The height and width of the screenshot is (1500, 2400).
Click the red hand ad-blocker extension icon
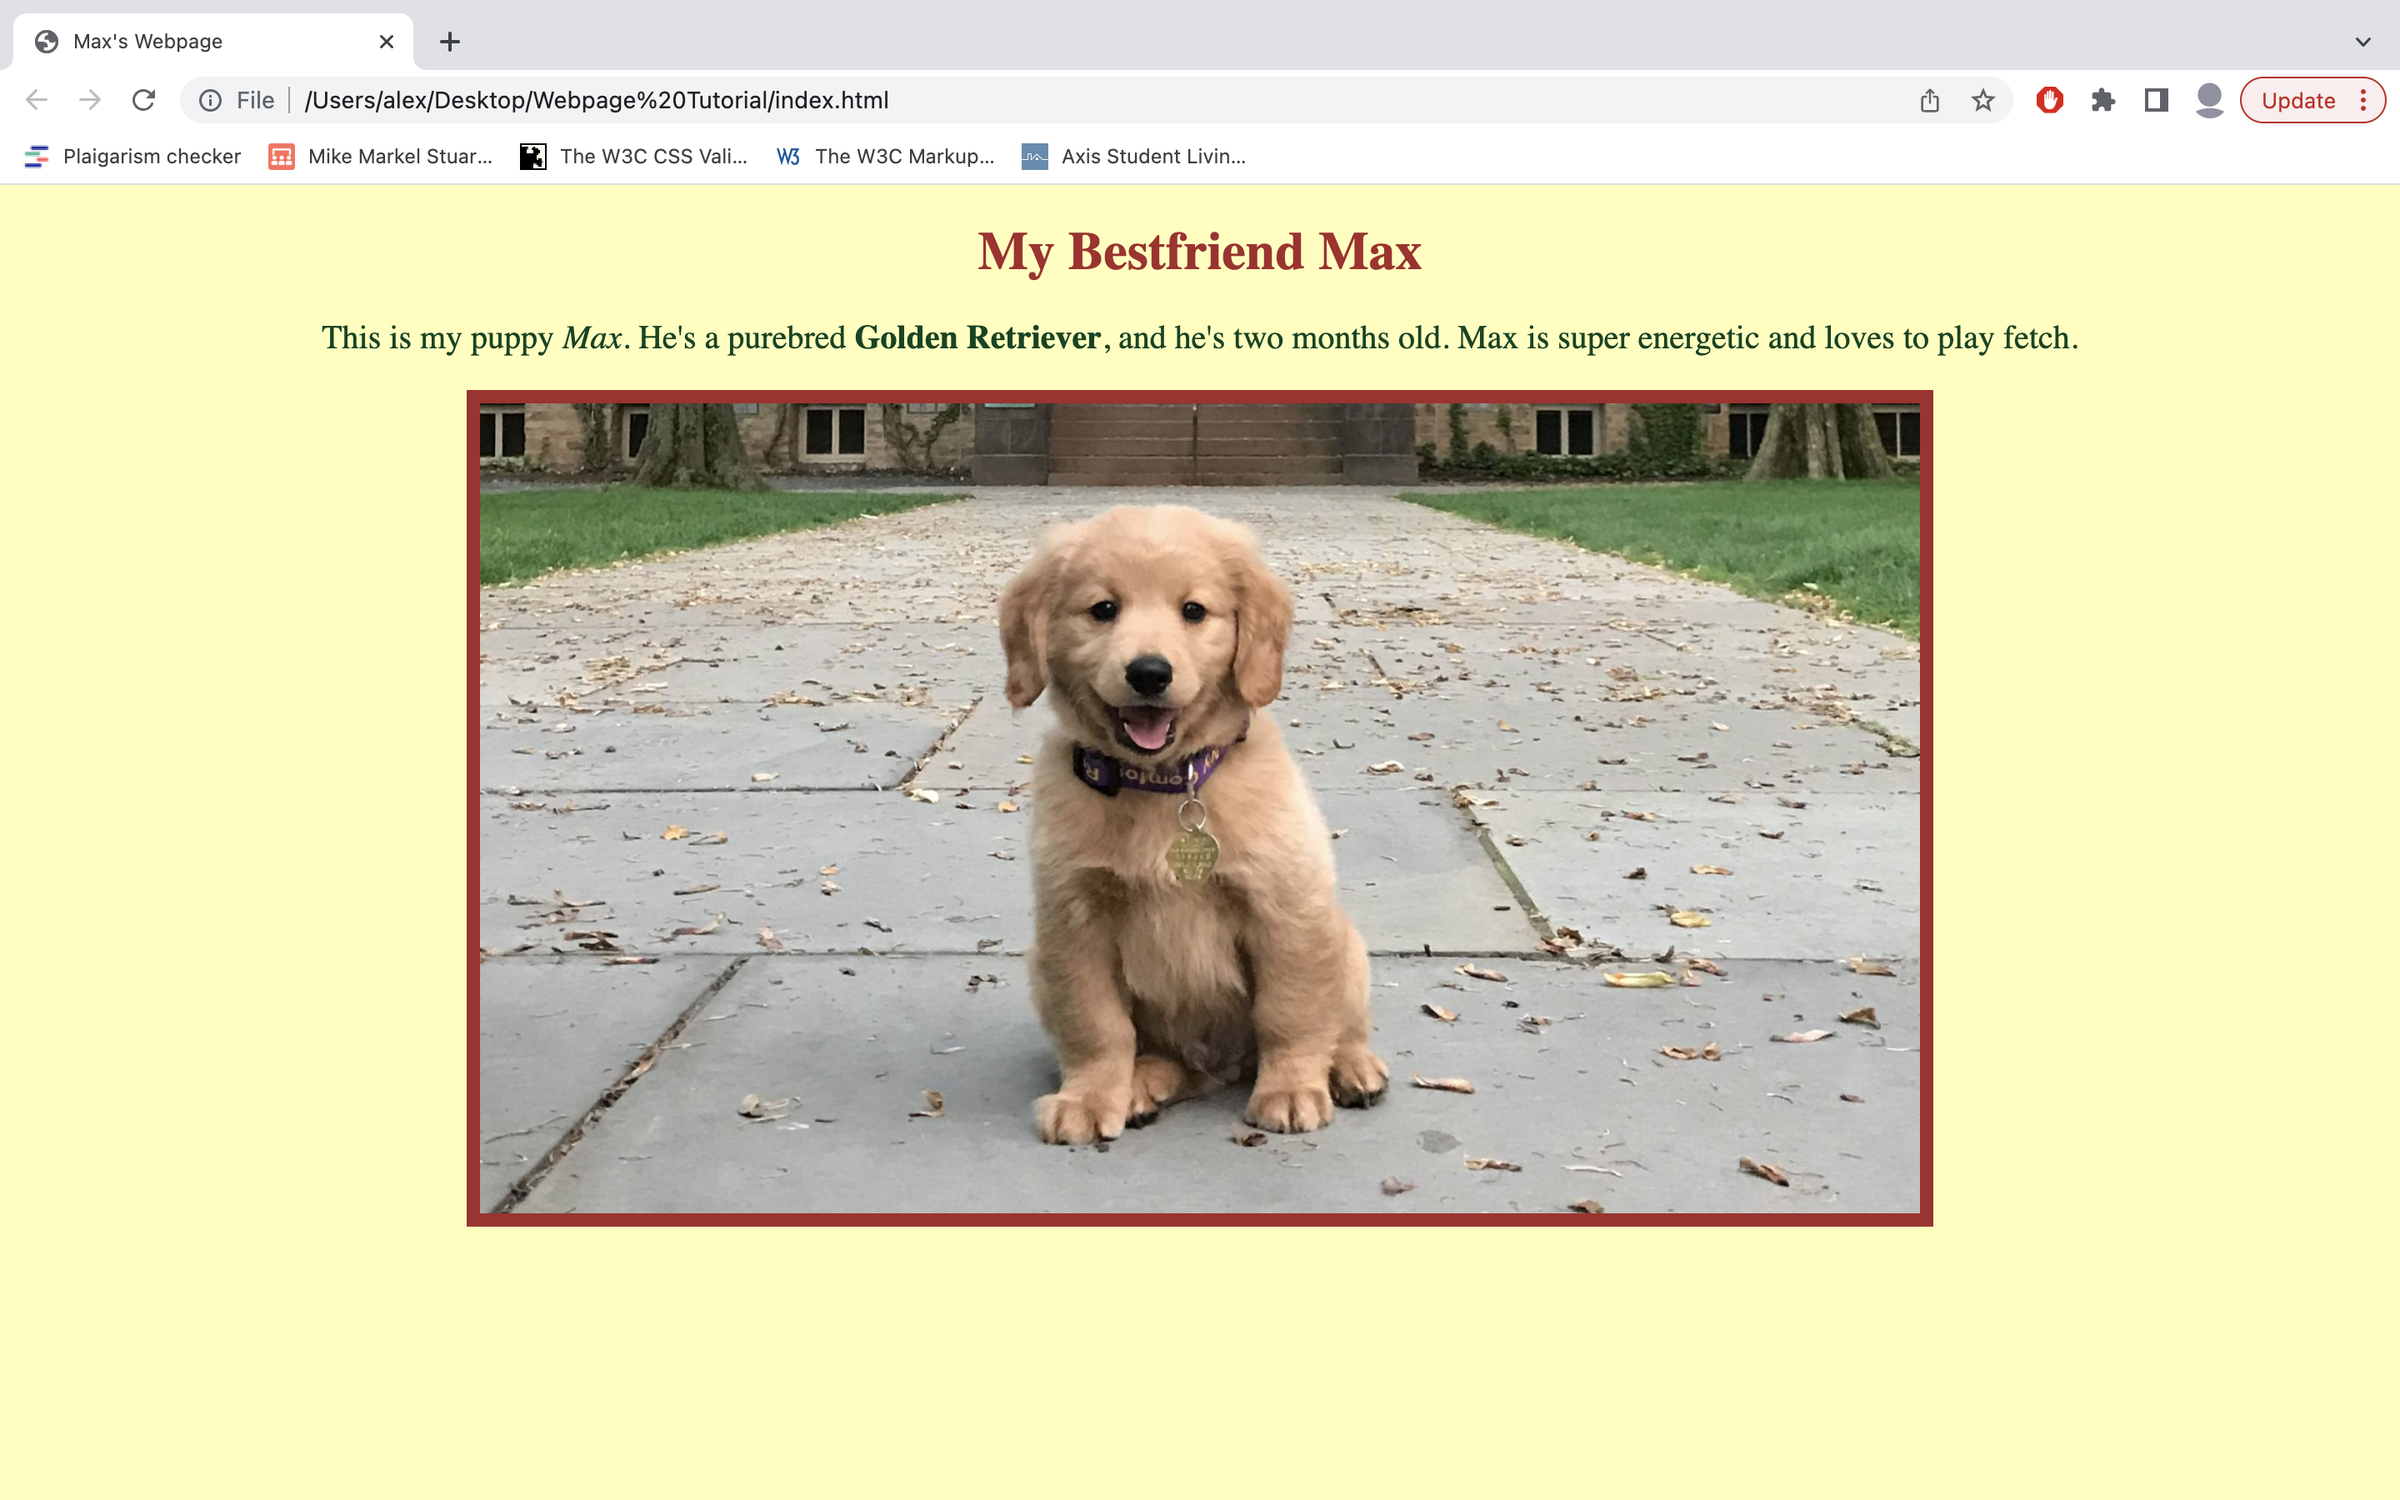[x=2050, y=100]
